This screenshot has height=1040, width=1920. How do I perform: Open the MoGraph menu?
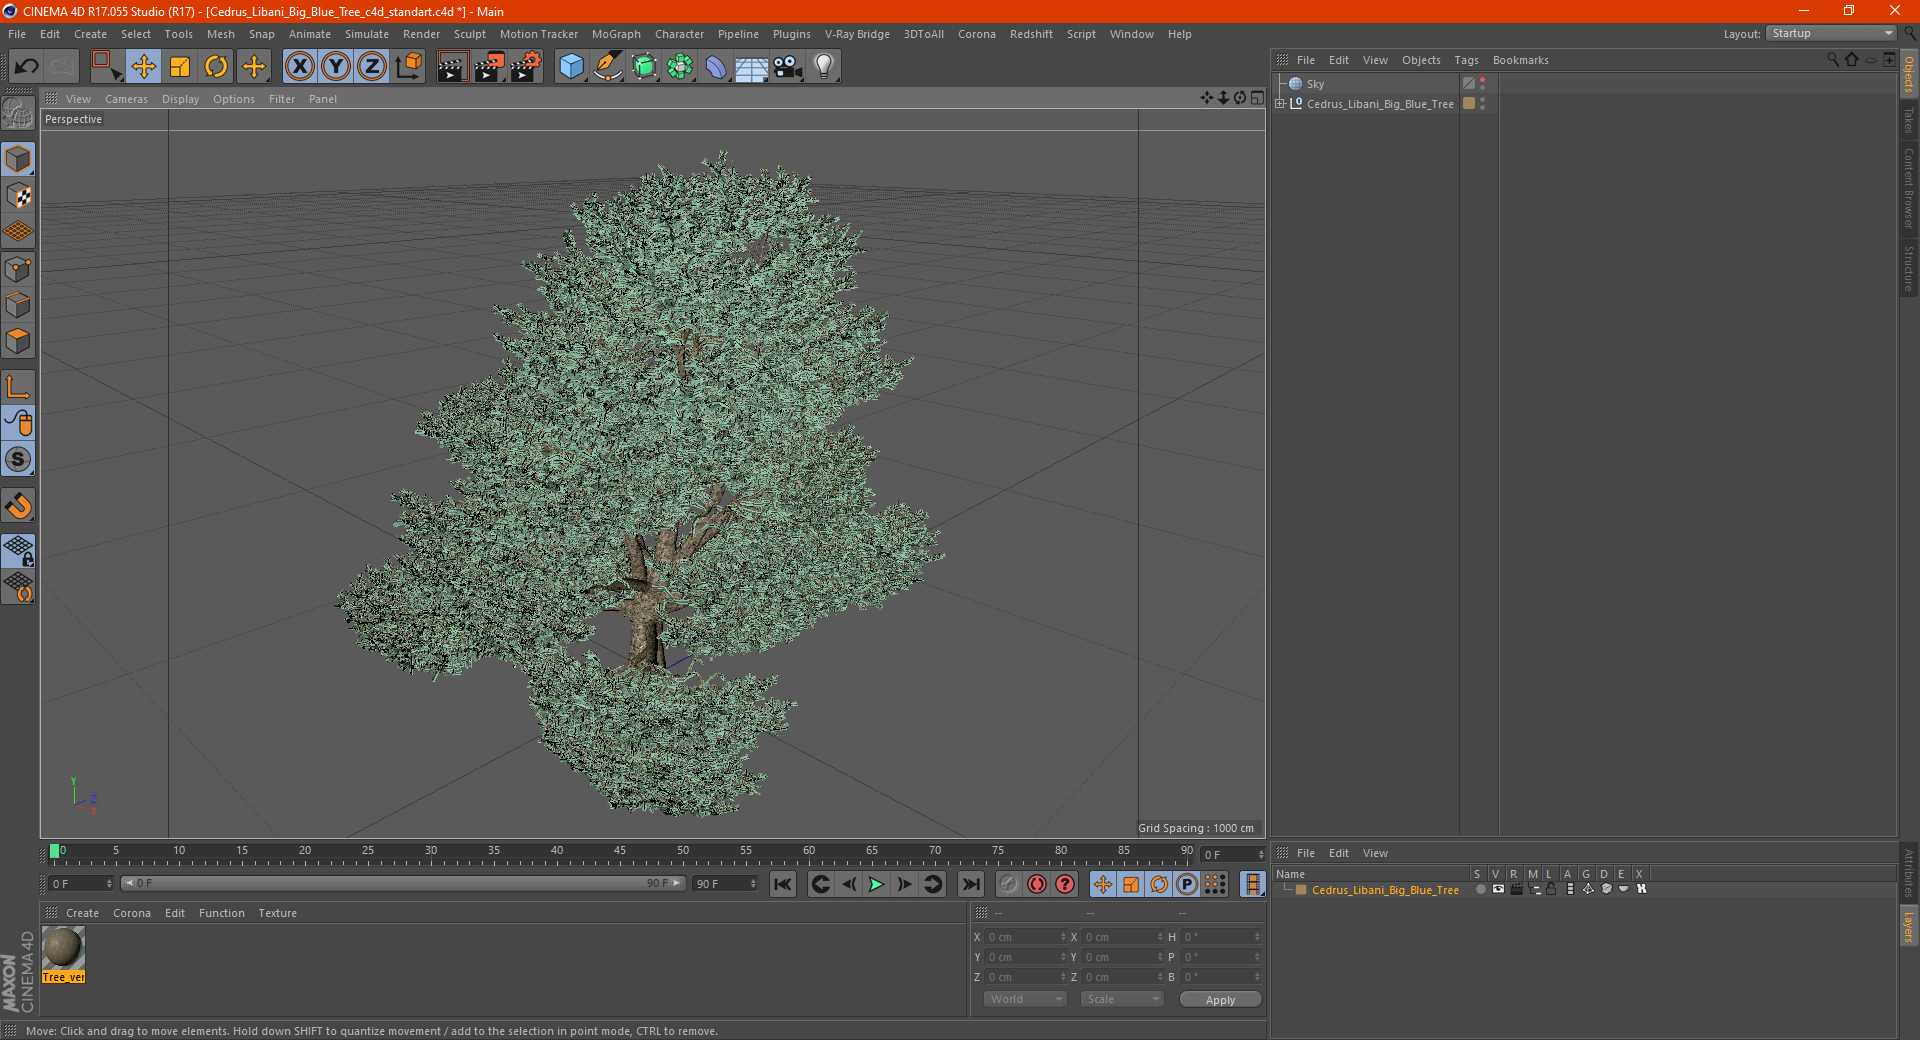pos(616,34)
